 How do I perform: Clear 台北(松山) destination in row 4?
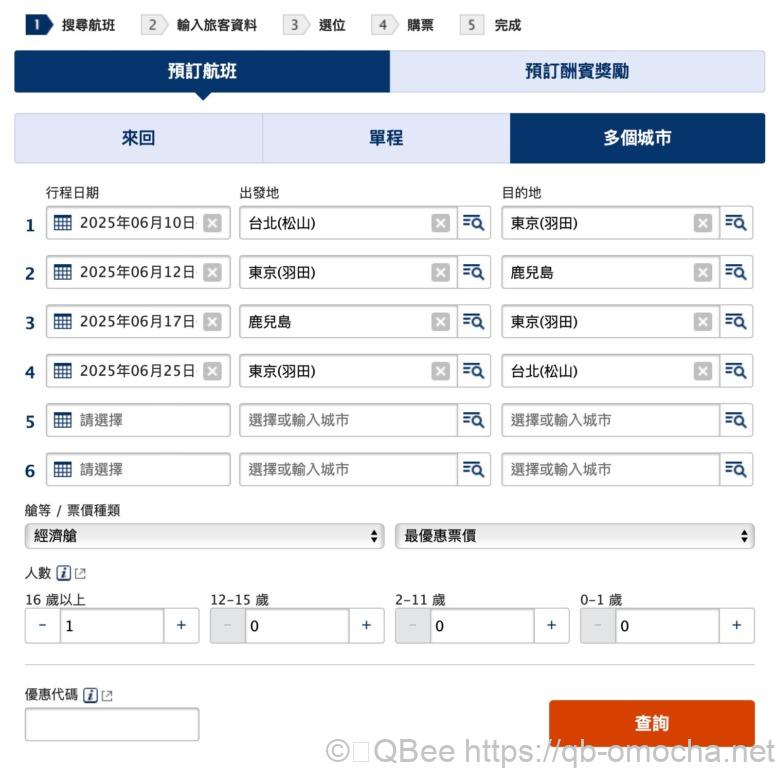pos(703,371)
